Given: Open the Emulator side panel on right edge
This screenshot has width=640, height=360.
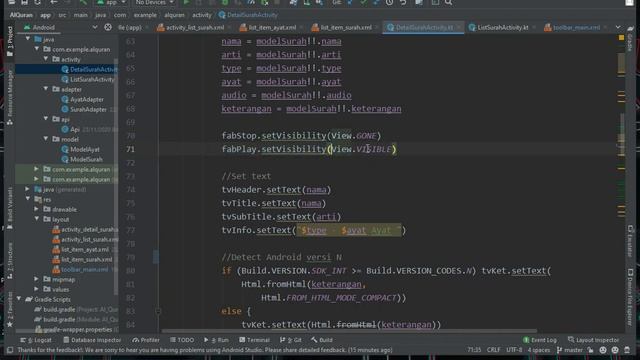Looking at the screenshot, I should pyautogui.click(x=630, y=241).
